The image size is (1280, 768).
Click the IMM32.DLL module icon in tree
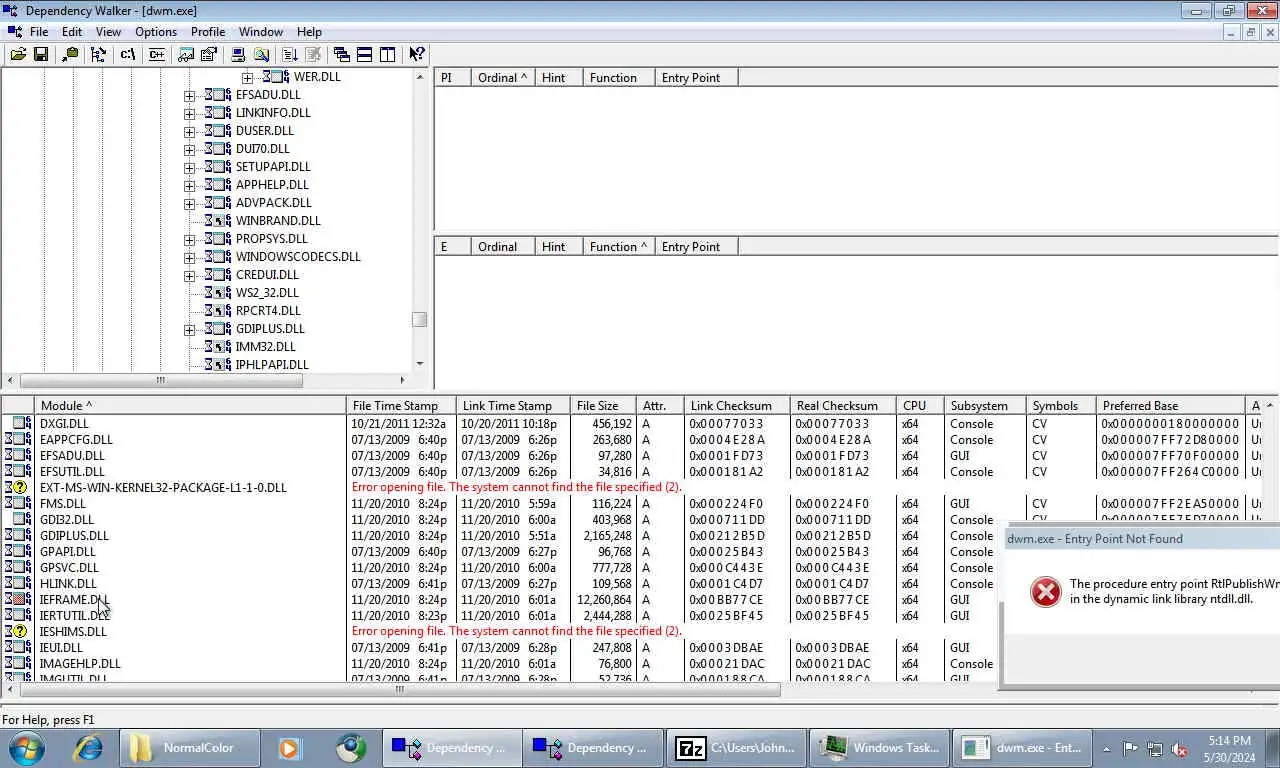218,347
